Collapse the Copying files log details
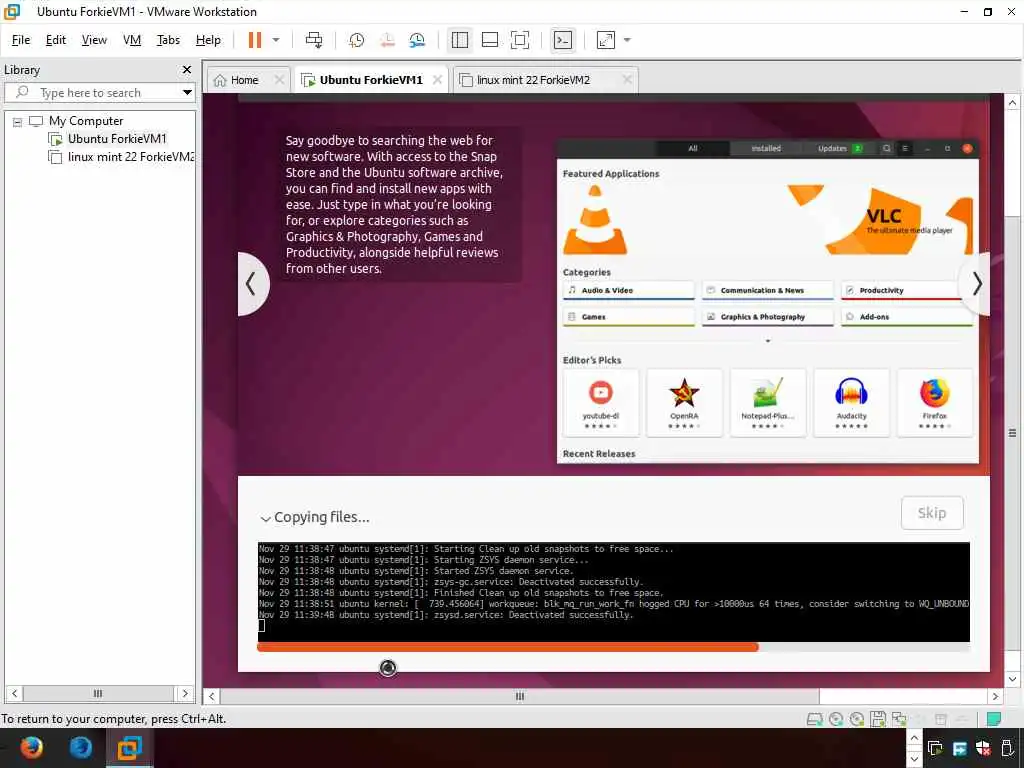 pos(265,519)
